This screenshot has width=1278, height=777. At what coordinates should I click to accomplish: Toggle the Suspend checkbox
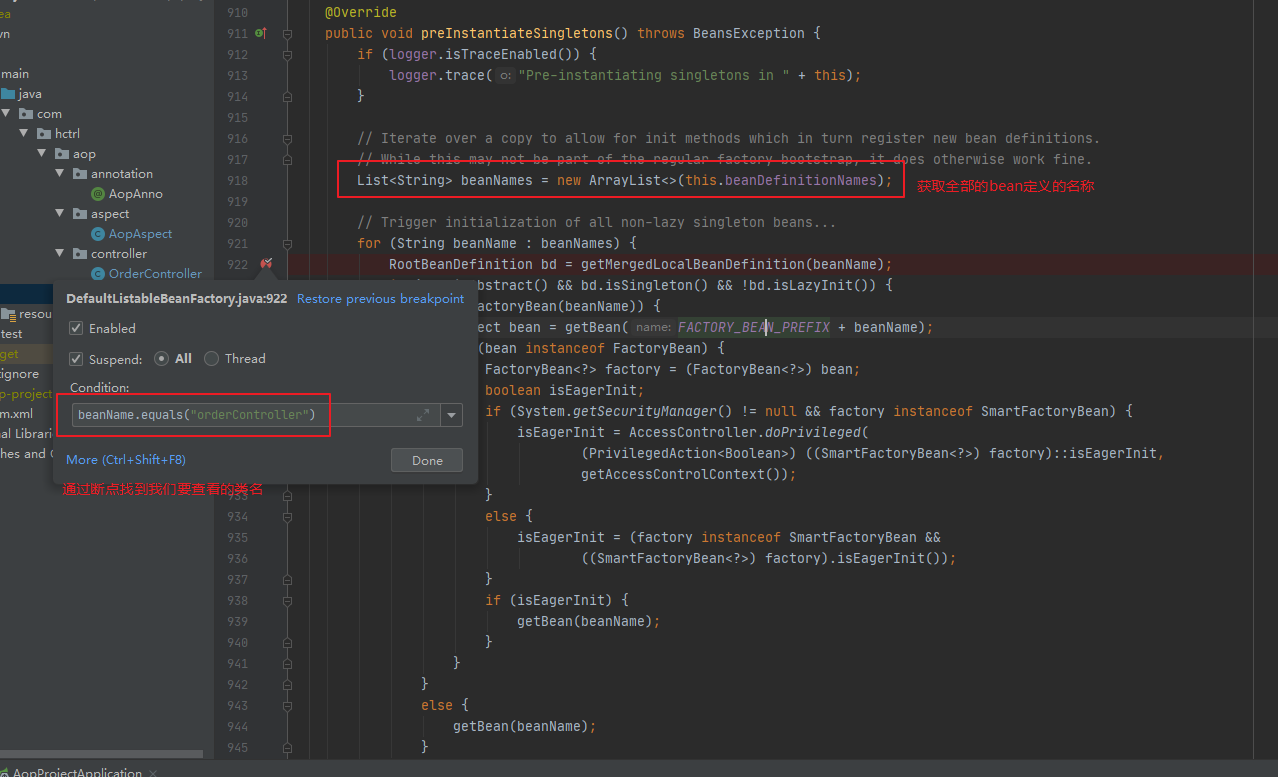tap(76, 358)
